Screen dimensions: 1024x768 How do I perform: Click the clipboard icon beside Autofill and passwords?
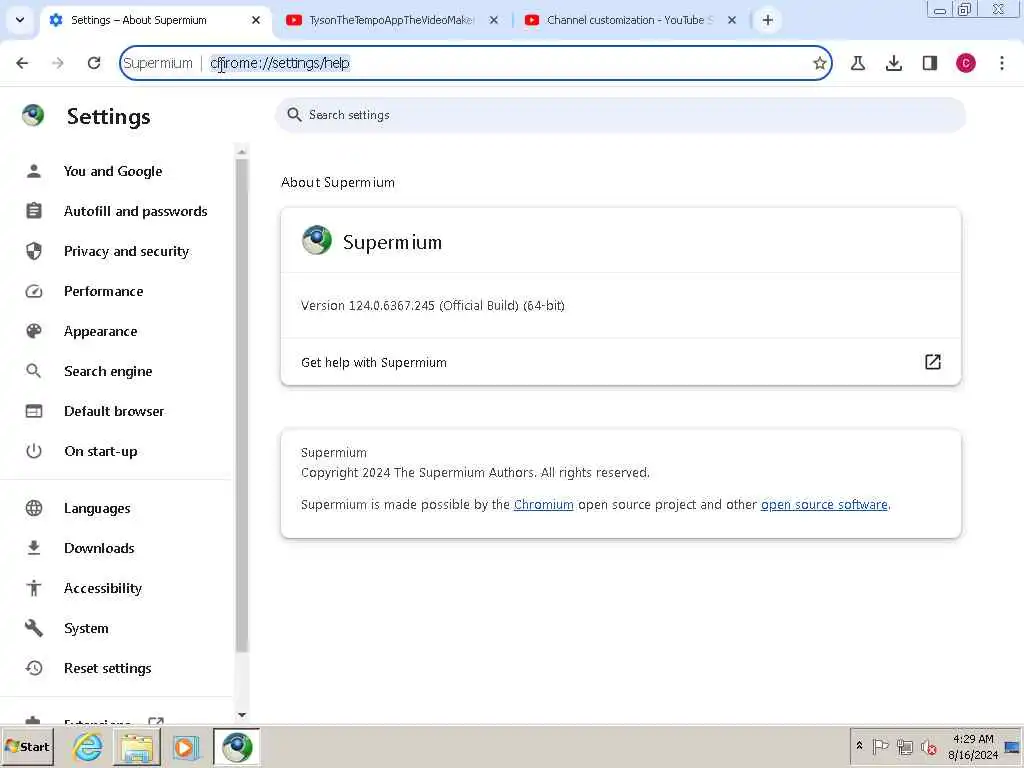tap(34, 211)
